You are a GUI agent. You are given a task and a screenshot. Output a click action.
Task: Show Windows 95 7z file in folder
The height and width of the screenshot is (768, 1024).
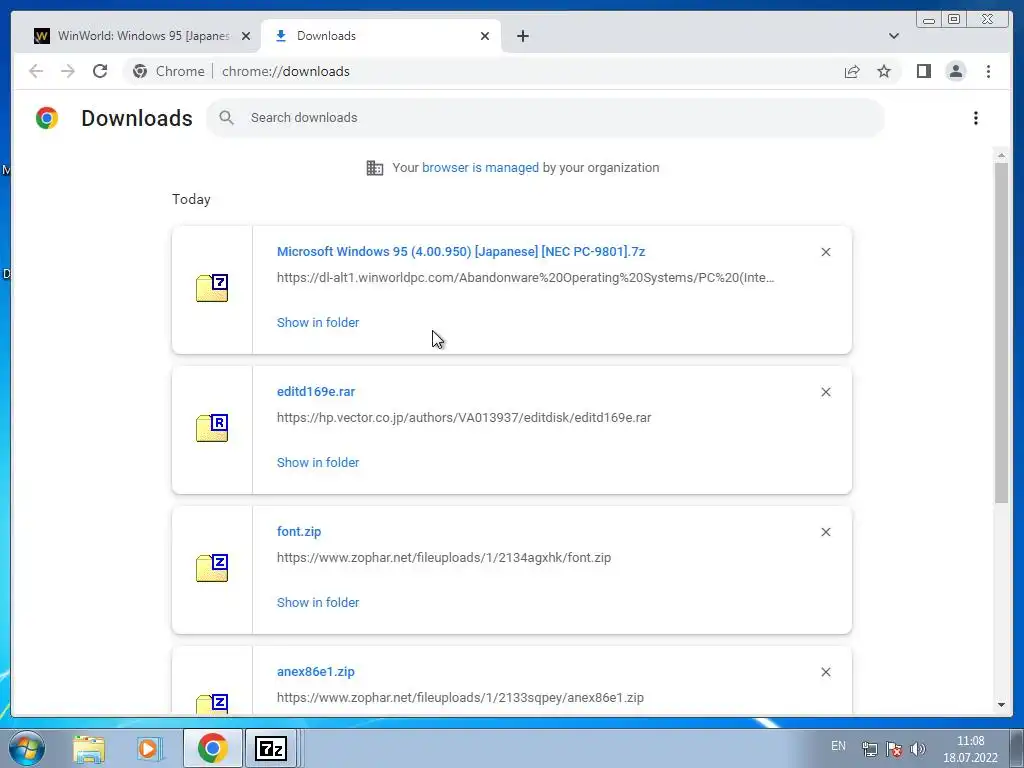(318, 323)
